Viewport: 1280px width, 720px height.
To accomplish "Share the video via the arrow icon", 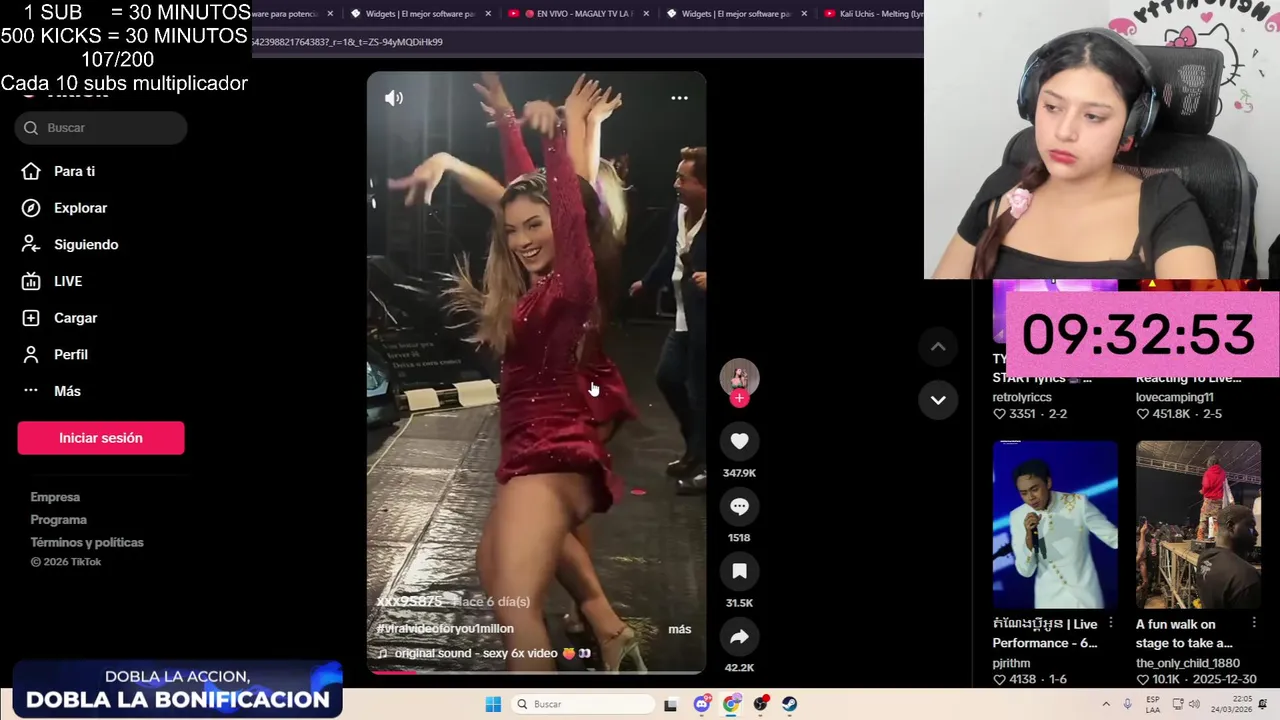I will pyautogui.click(x=739, y=636).
